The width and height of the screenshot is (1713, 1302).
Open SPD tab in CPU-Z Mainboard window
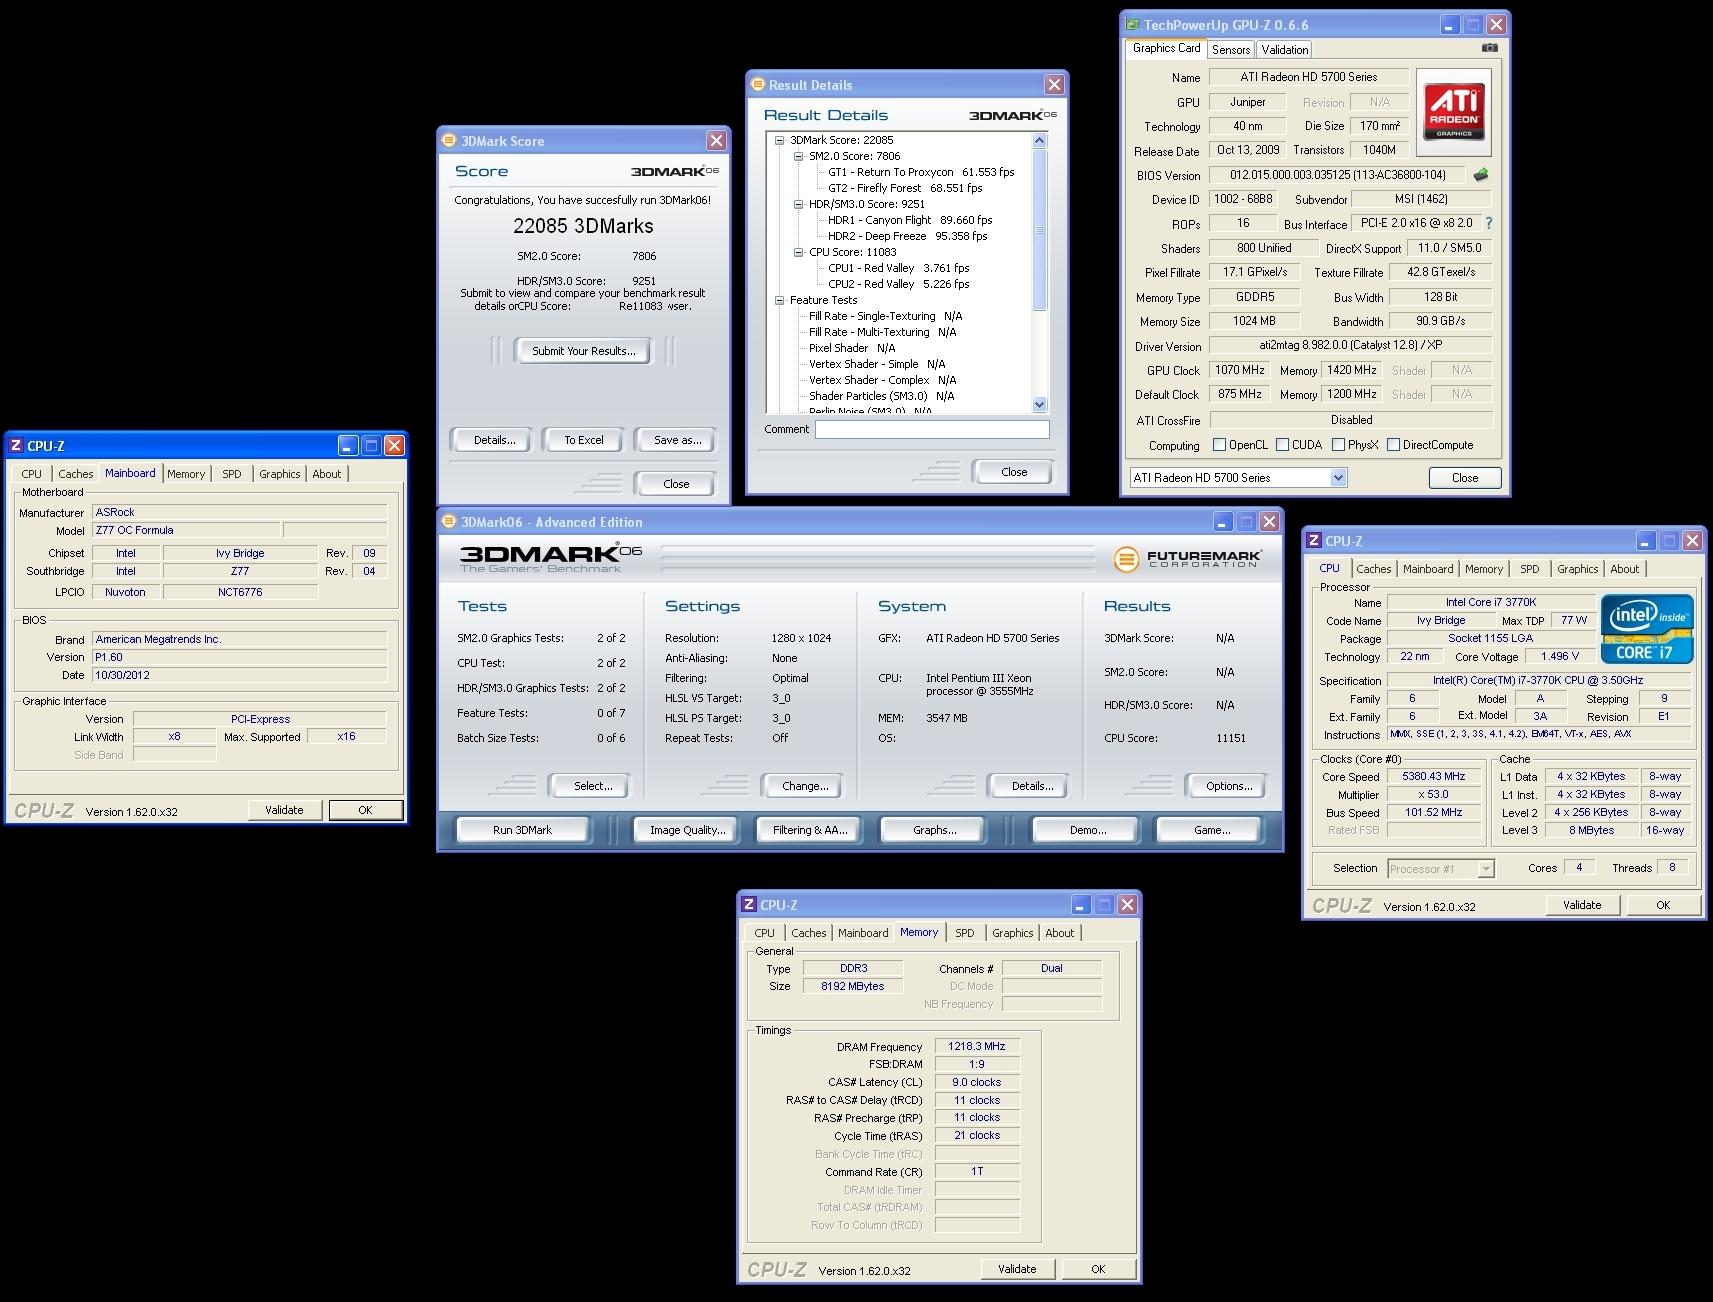[232, 474]
